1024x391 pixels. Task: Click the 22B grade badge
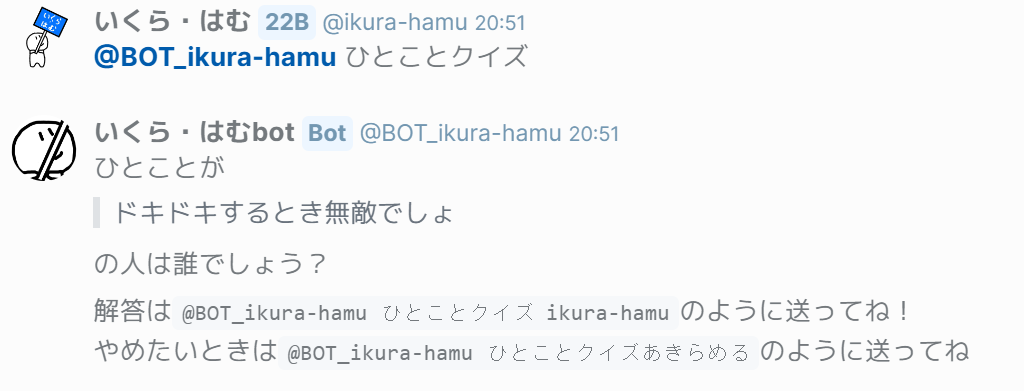pyautogui.click(x=287, y=22)
